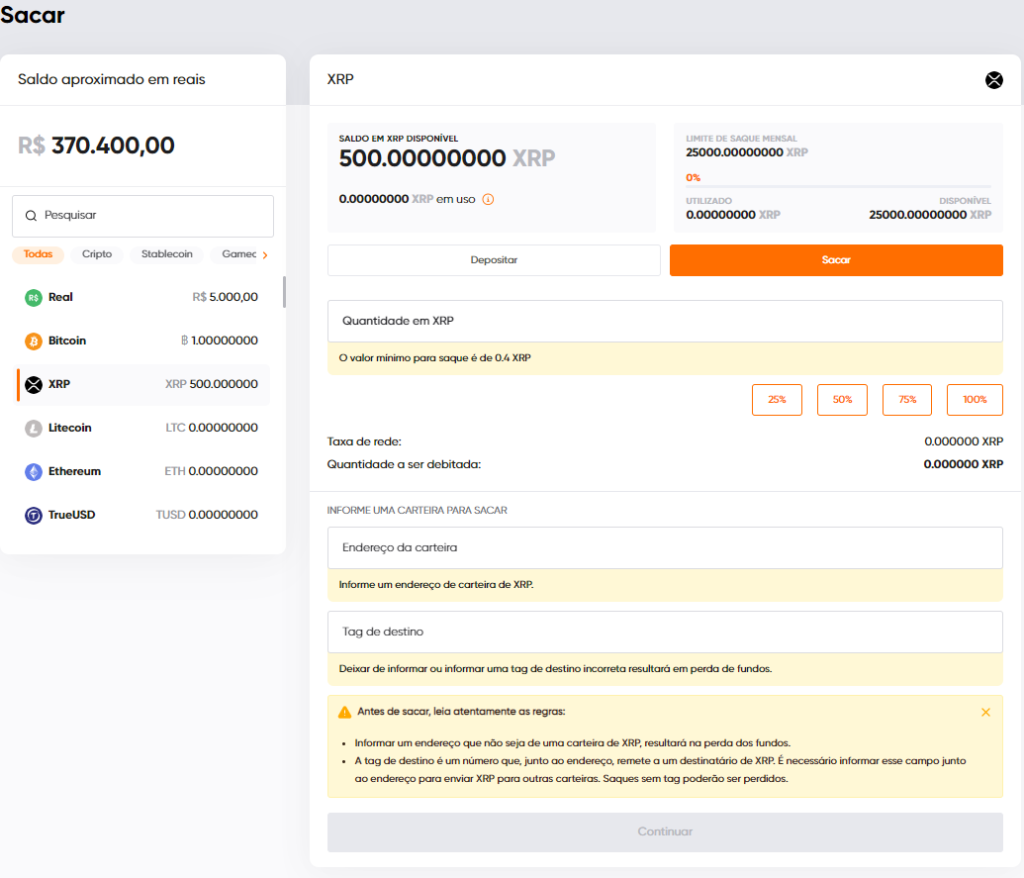Click the Litecoin coin icon
The image size is (1024, 878).
pyautogui.click(x=33, y=428)
